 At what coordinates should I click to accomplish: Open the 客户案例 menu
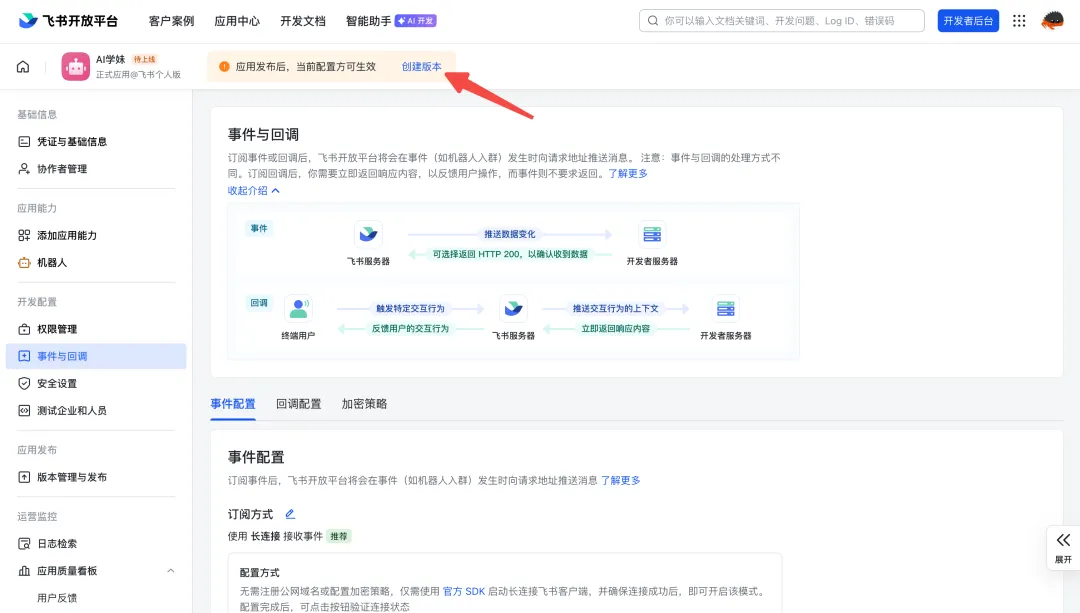point(172,21)
